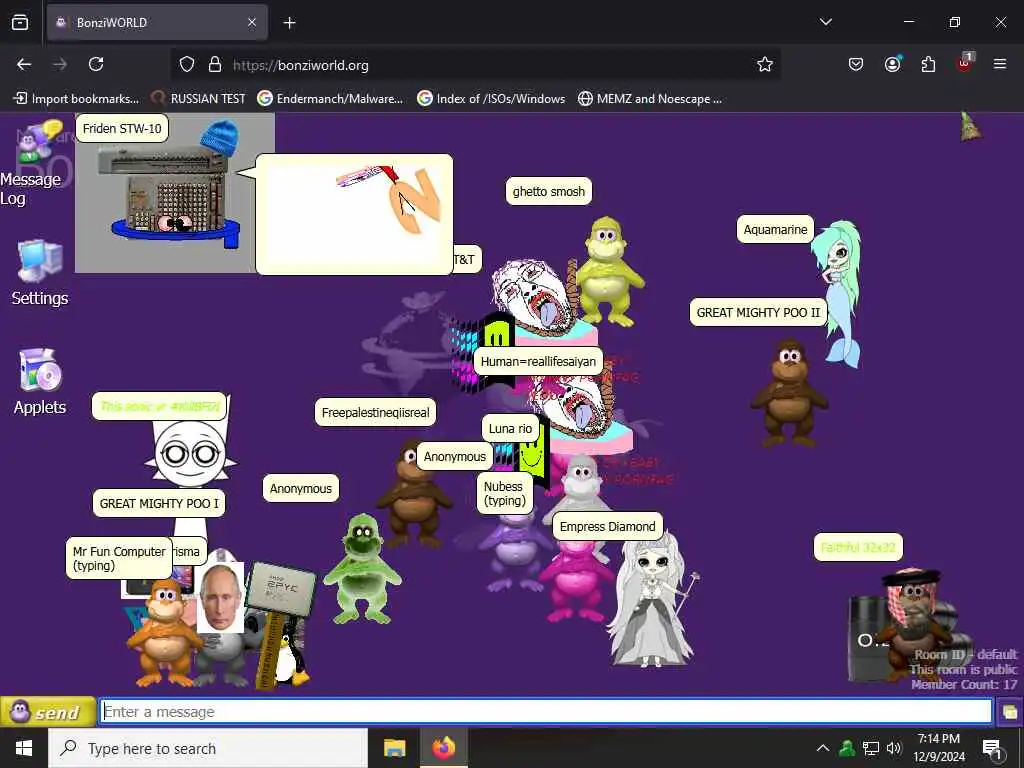This screenshot has width=1024, height=768.
Task: Click the network tray icon
Action: coord(871,748)
